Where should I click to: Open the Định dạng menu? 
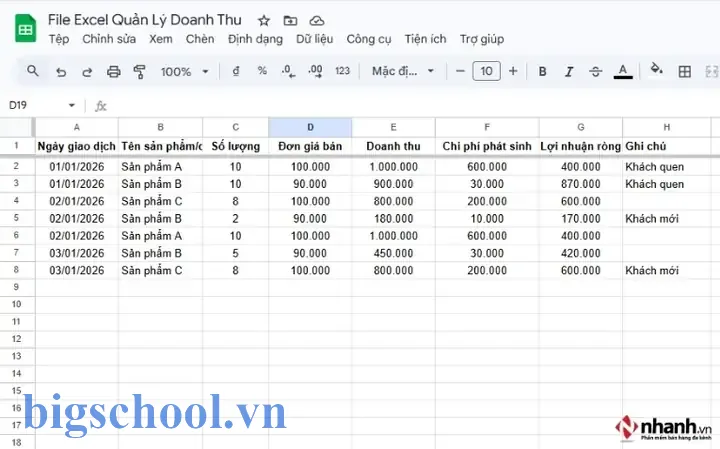255,39
